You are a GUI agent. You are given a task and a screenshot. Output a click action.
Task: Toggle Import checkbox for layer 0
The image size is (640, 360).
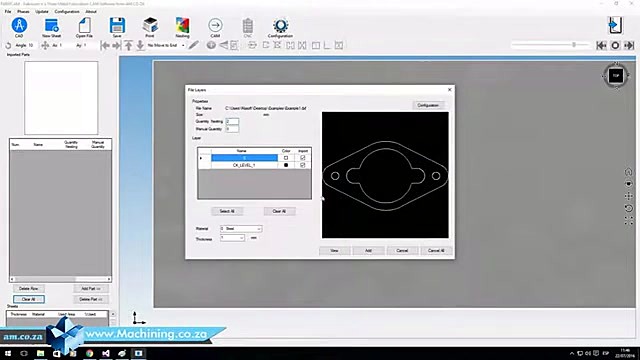tap(302, 158)
